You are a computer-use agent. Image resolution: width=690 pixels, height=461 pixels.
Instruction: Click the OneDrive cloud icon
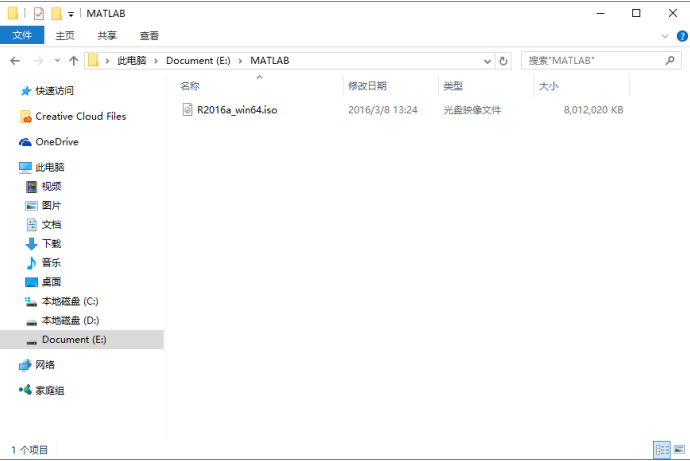point(25,142)
